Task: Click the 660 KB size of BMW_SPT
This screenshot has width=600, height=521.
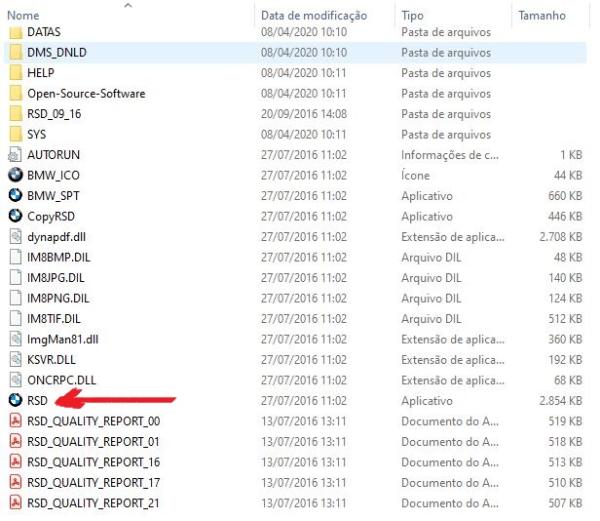Action: click(565, 196)
